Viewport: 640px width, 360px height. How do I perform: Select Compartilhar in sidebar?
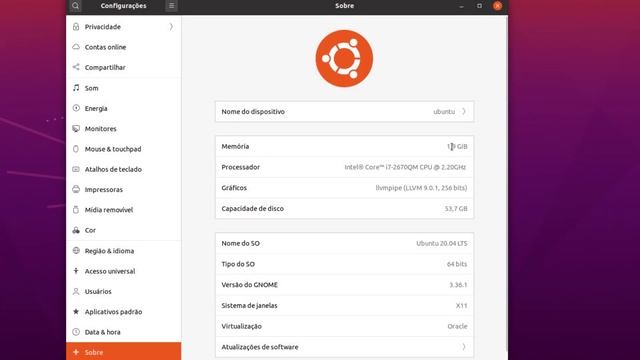124,67
